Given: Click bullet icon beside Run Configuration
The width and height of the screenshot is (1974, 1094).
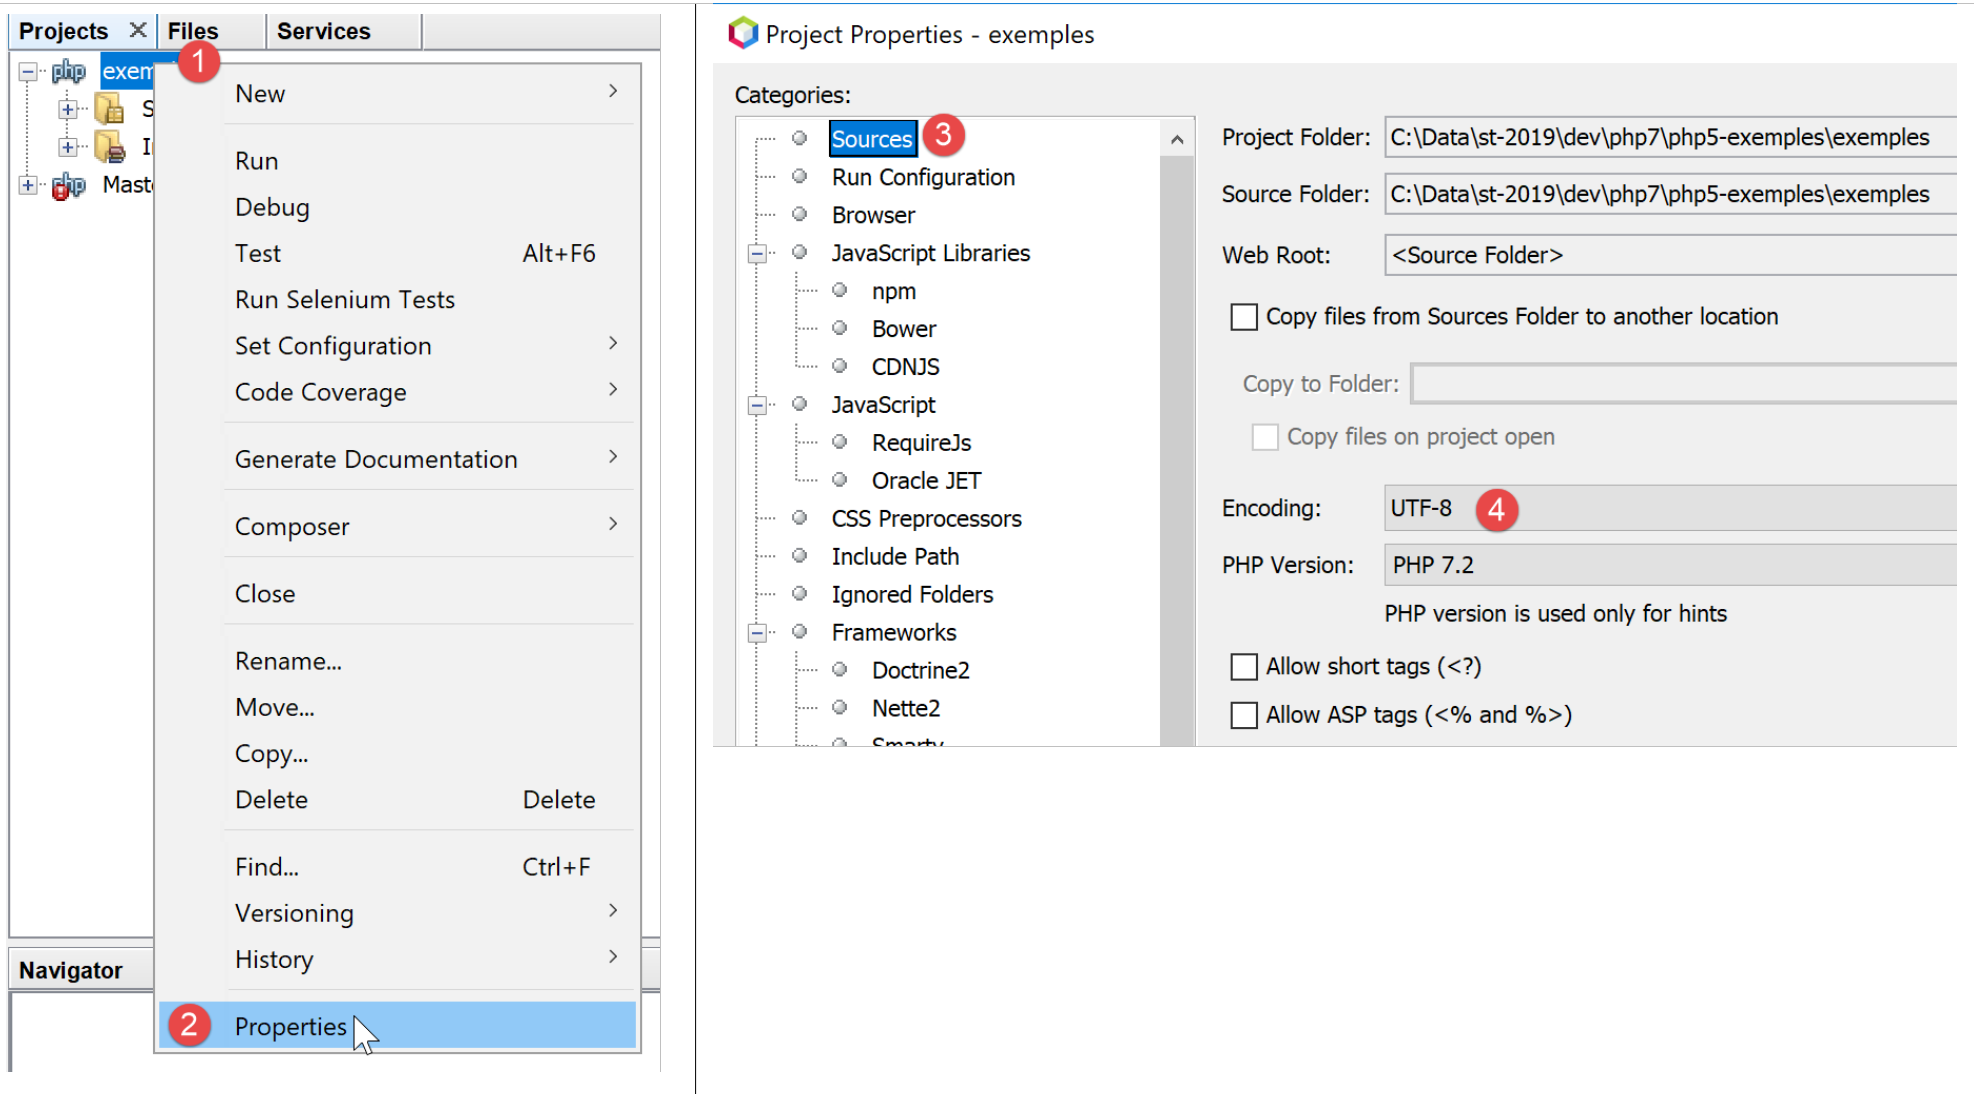Looking at the screenshot, I should (x=799, y=176).
